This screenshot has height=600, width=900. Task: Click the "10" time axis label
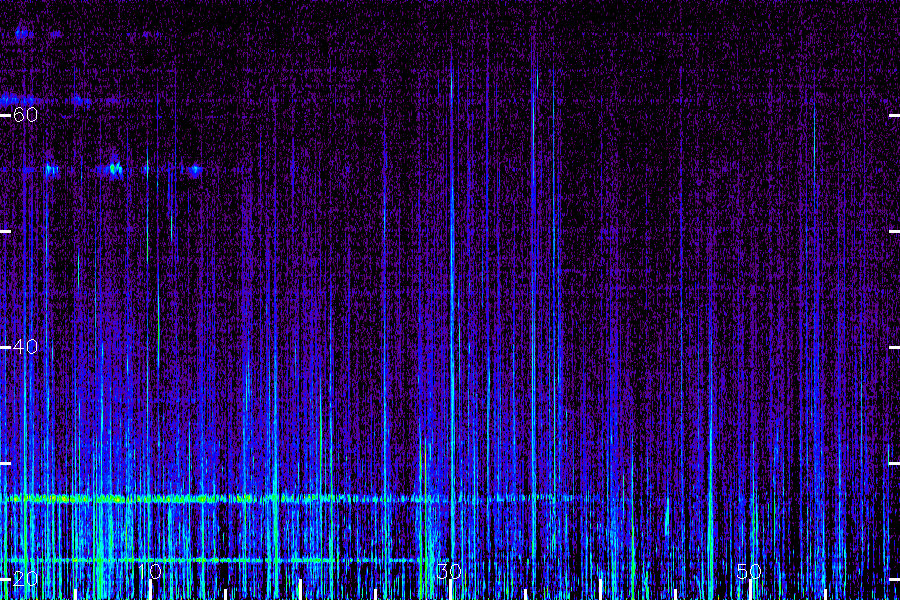150,571
